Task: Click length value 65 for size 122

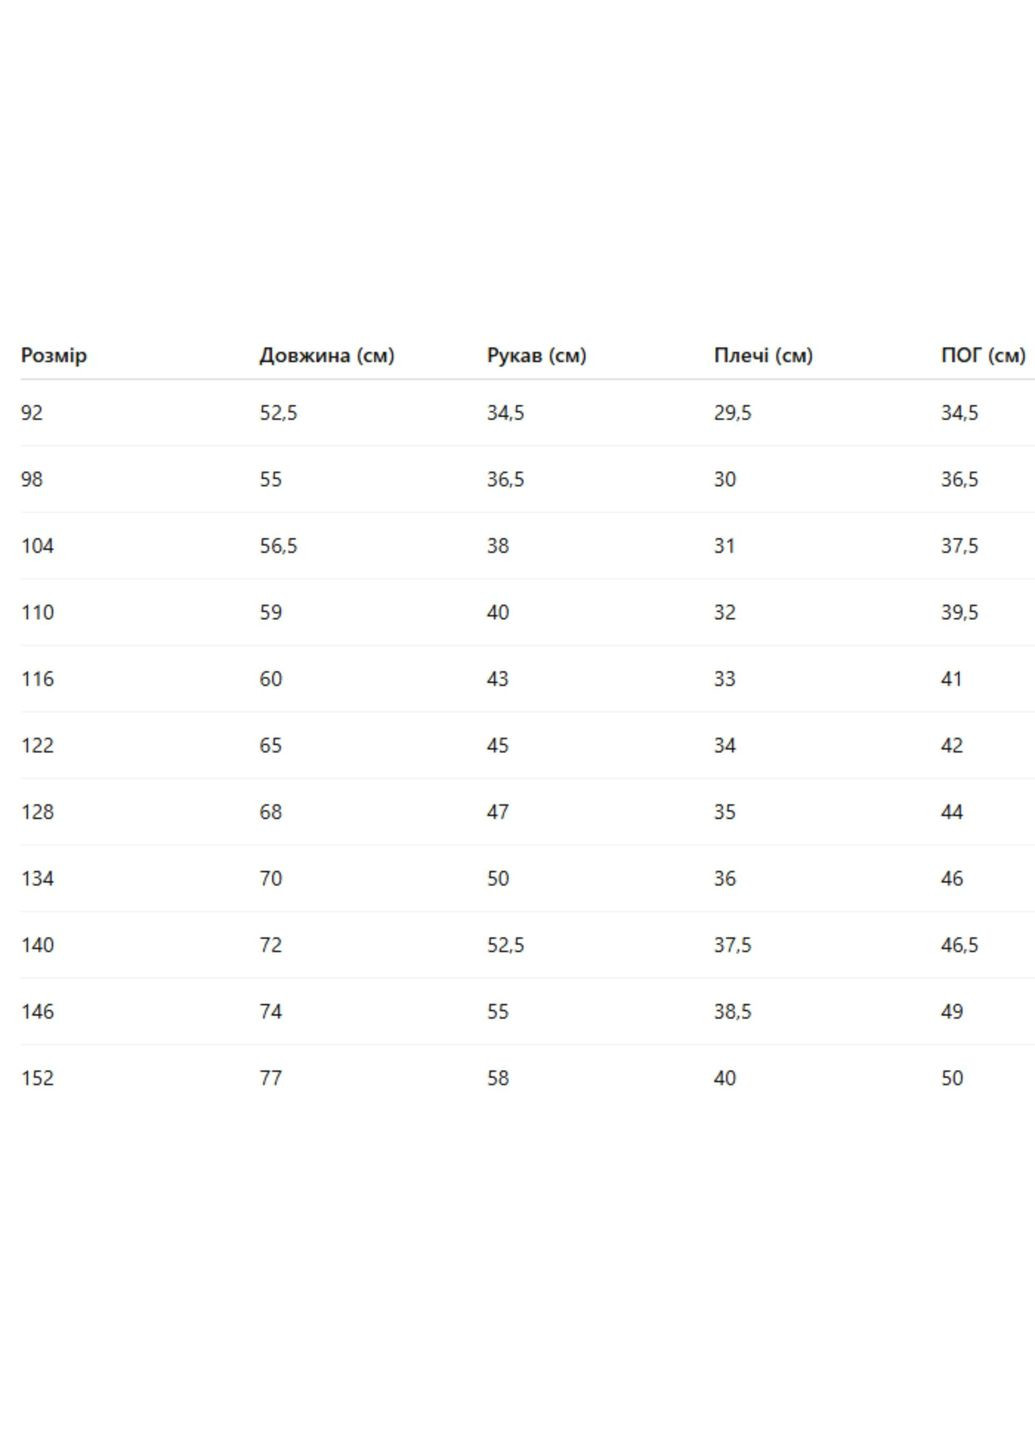Action: tap(271, 746)
